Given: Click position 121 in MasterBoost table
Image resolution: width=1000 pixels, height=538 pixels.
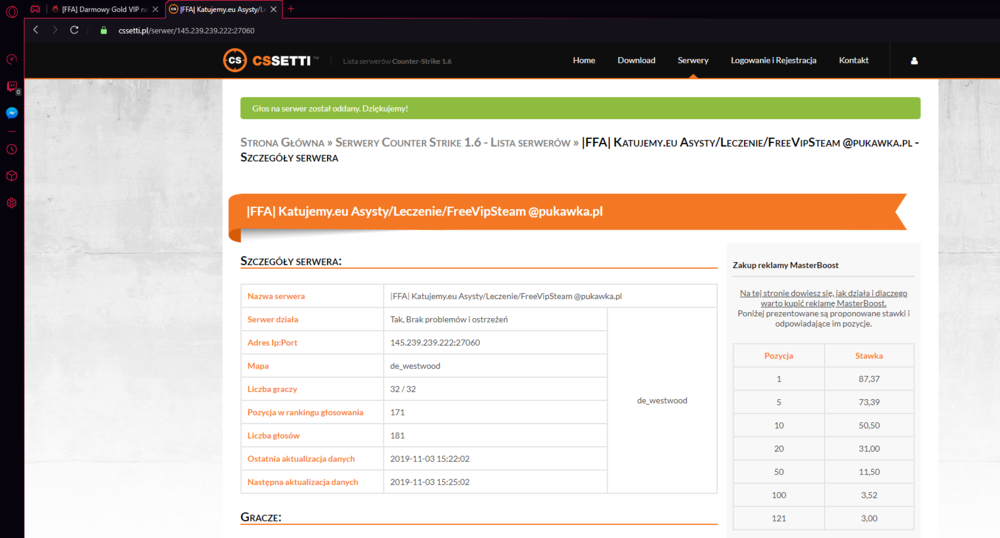Looking at the screenshot, I should pos(779,518).
